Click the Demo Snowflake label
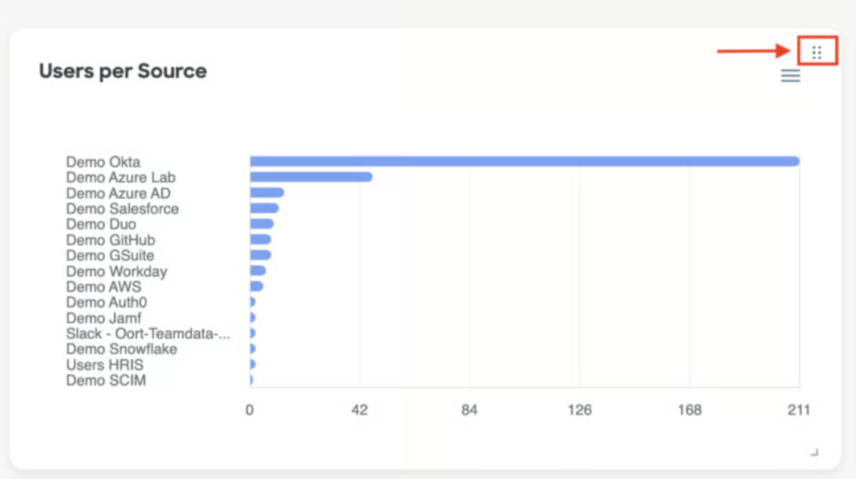Image resolution: width=856 pixels, height=479 pixels. click(122, 349)
